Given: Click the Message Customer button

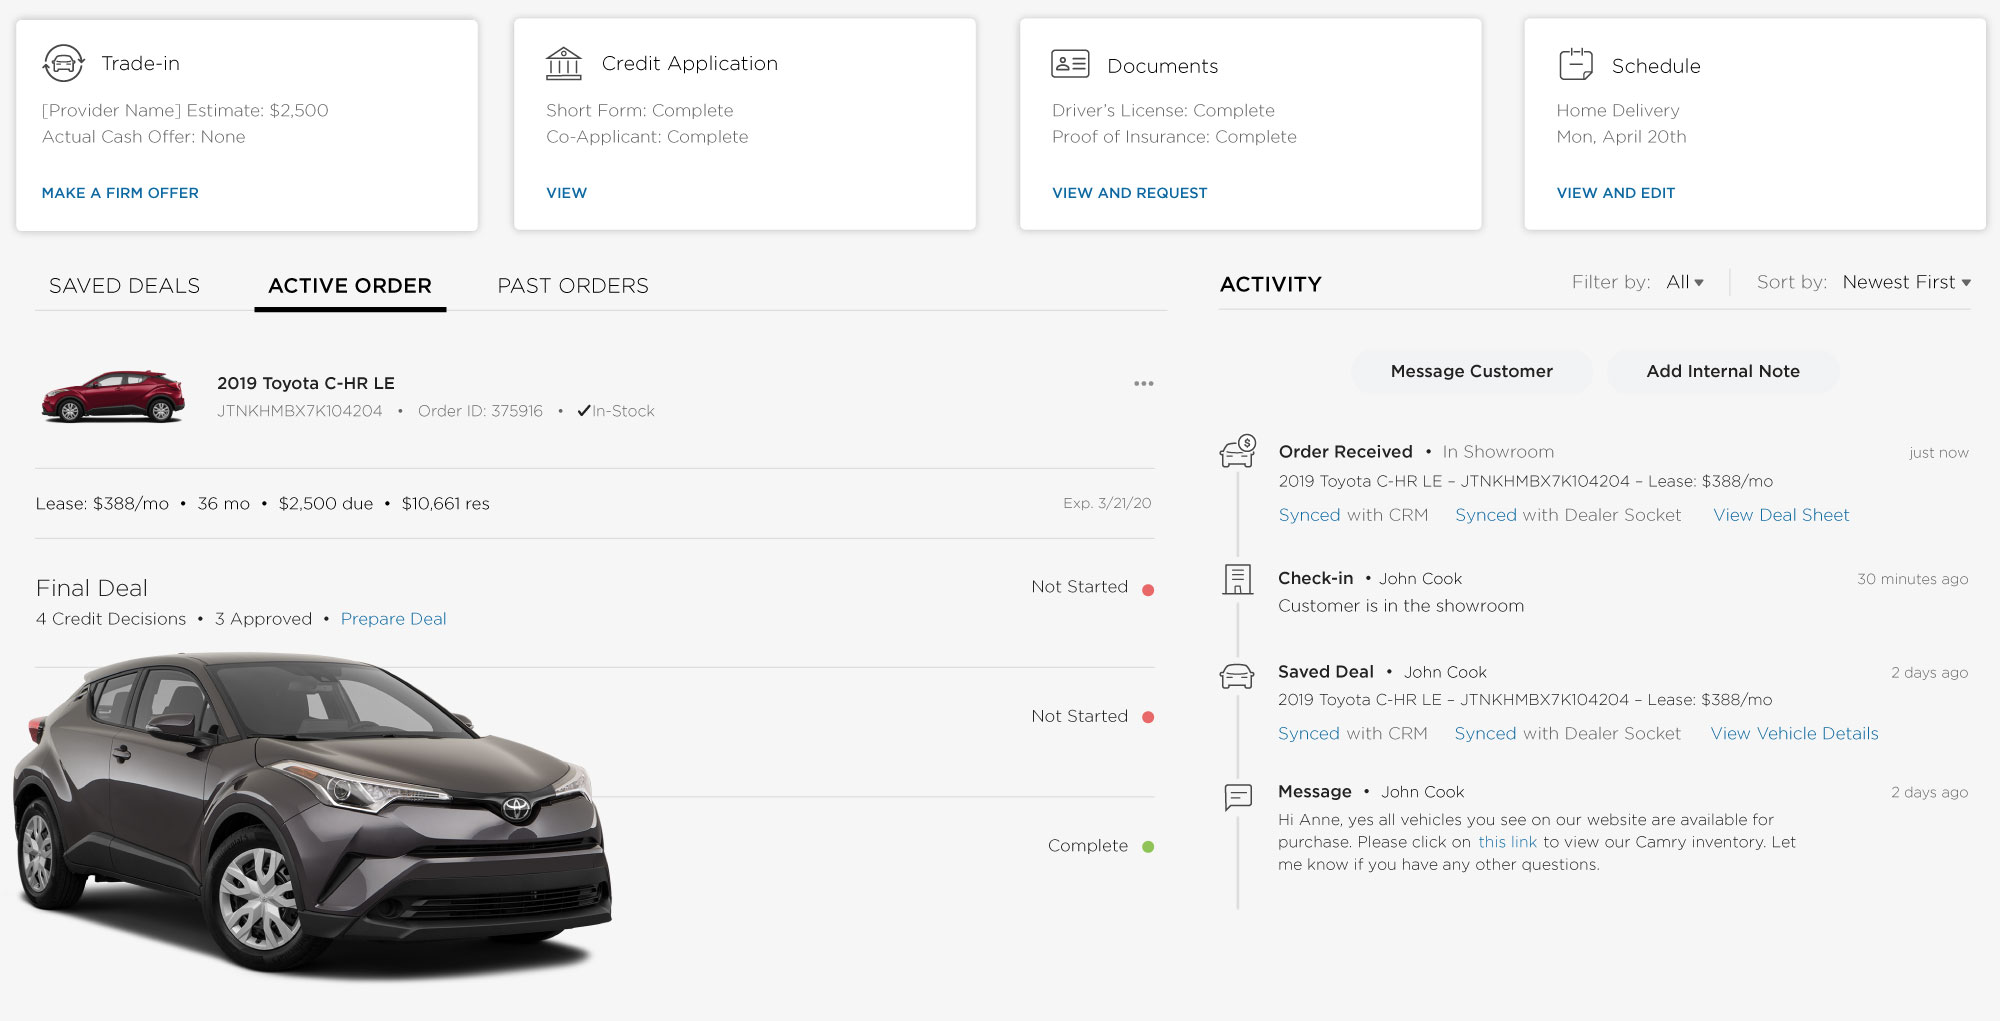Looking at the screenshot, I should point(1472,371).
